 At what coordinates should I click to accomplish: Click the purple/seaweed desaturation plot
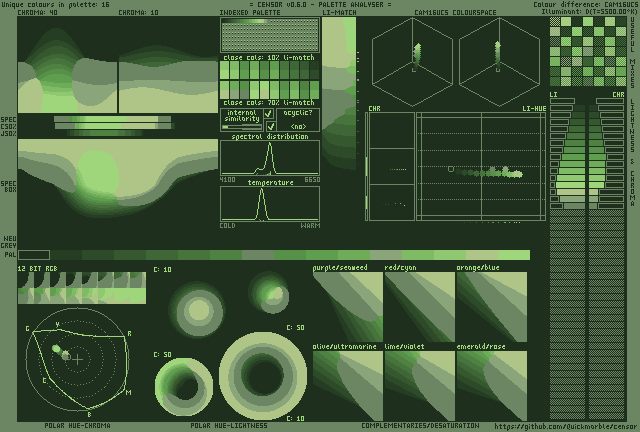tap(347, 306)
